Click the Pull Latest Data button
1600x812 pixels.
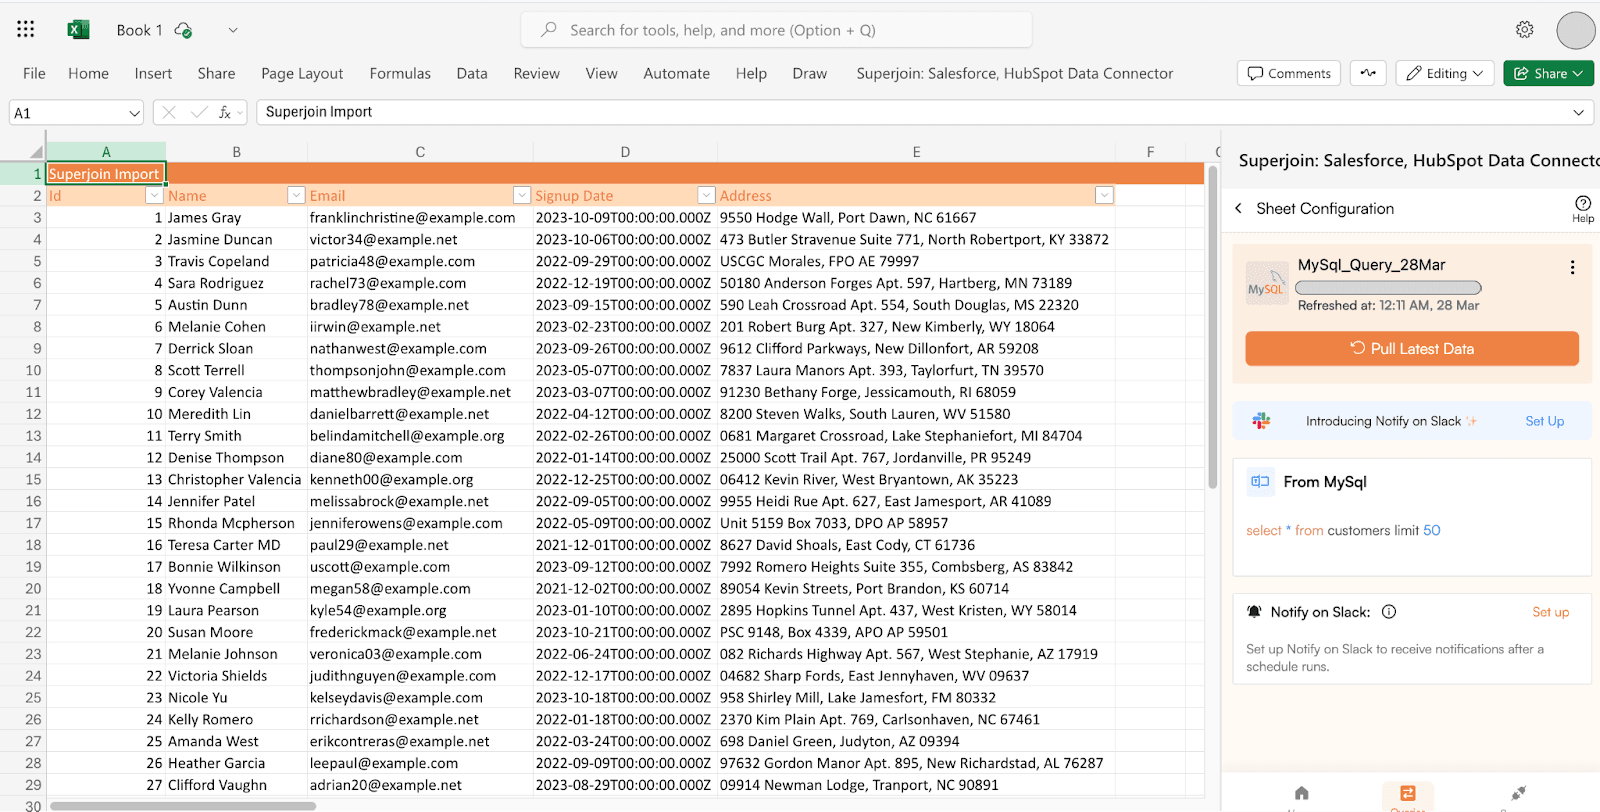1412,348
